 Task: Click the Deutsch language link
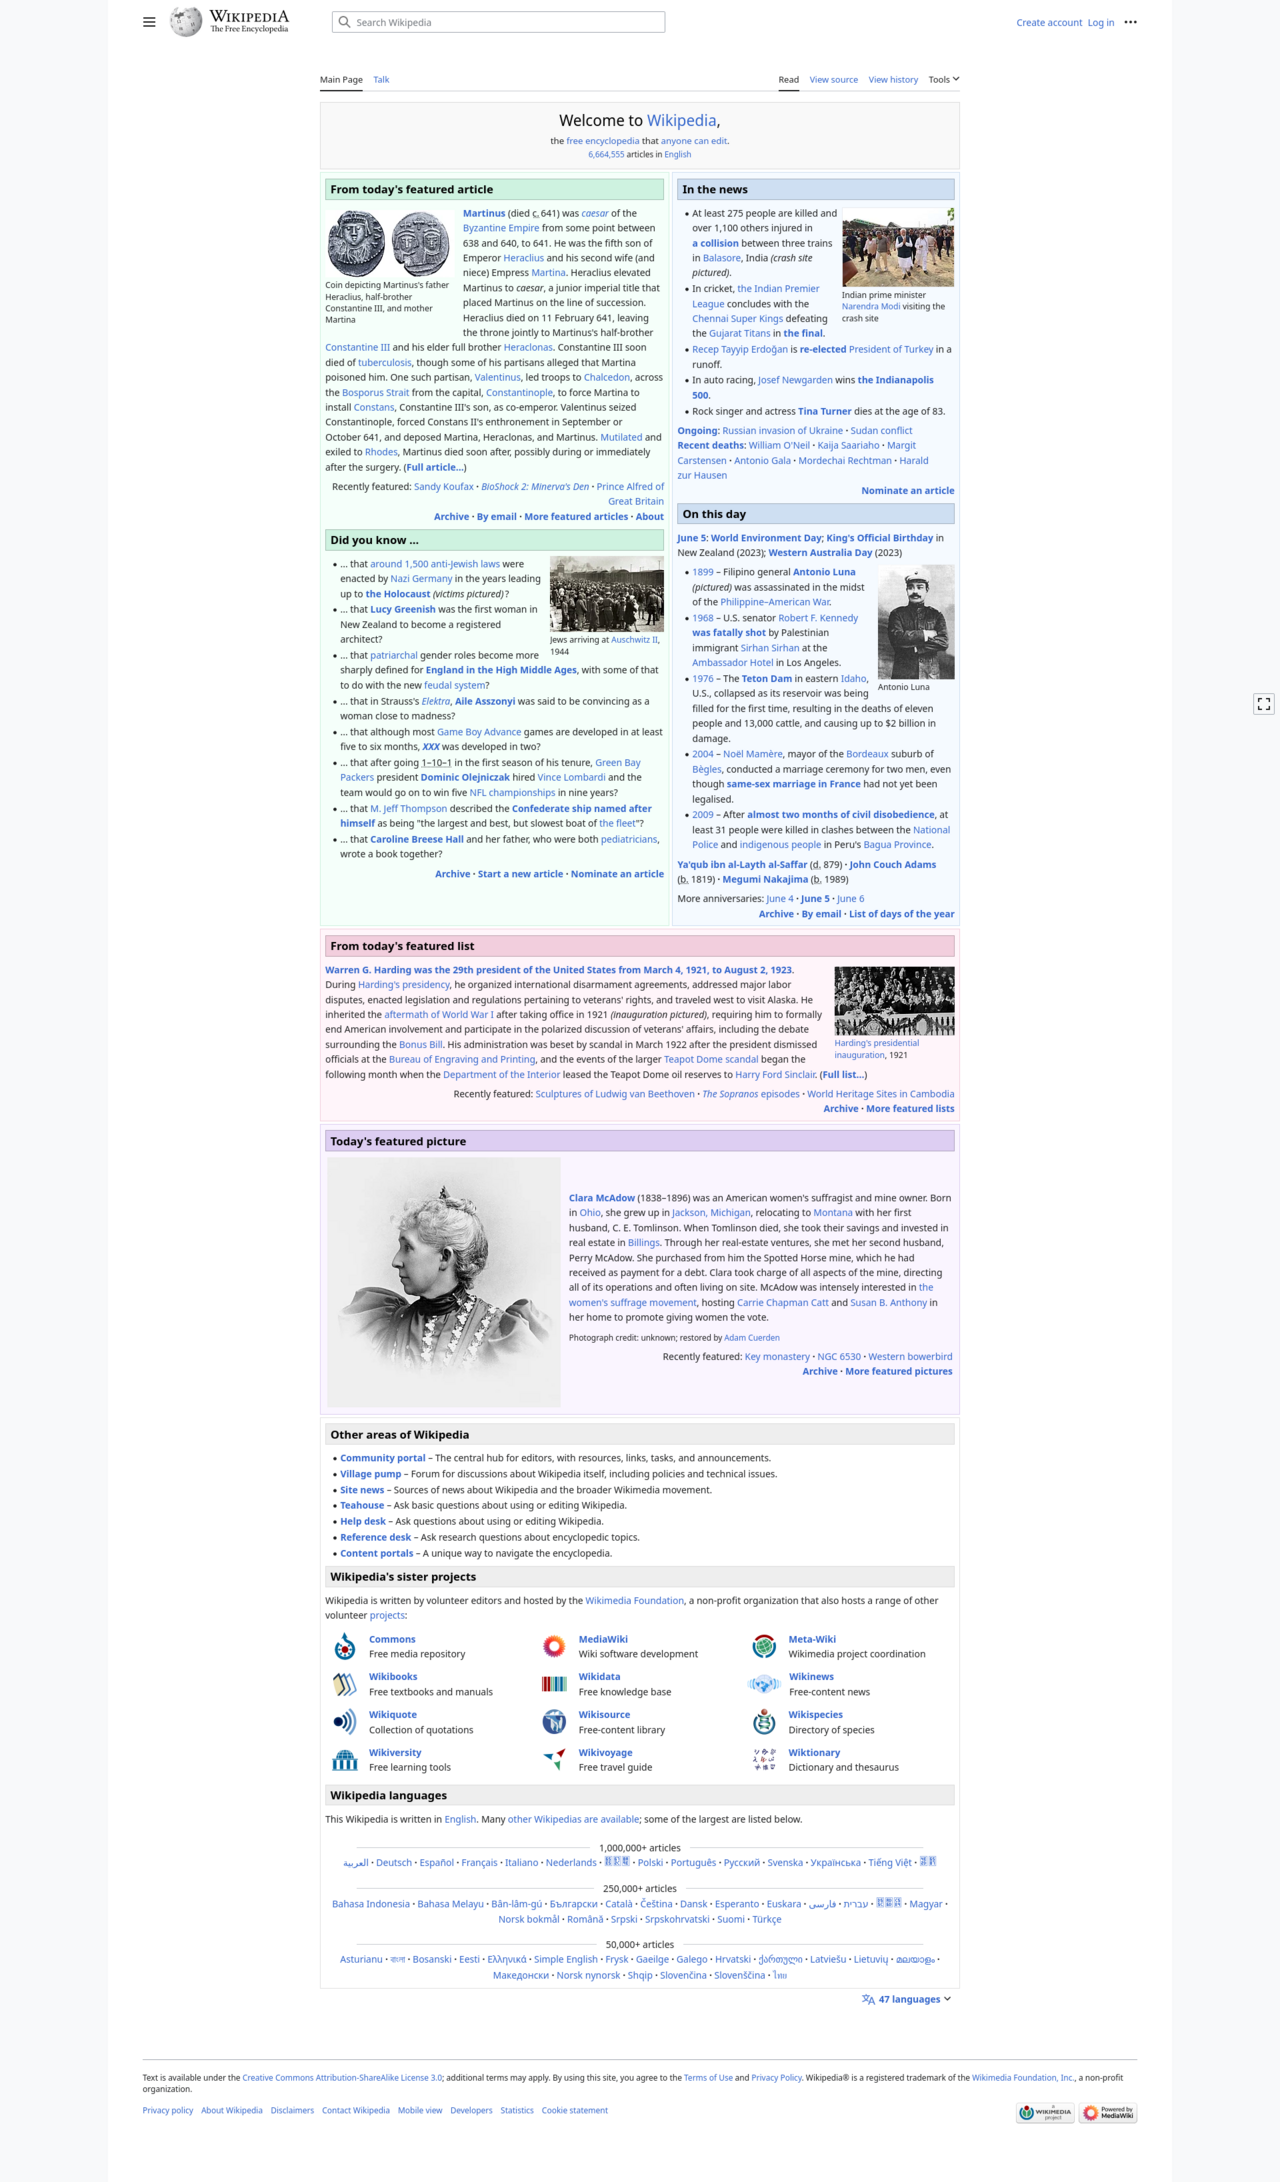click(394, 1862)
